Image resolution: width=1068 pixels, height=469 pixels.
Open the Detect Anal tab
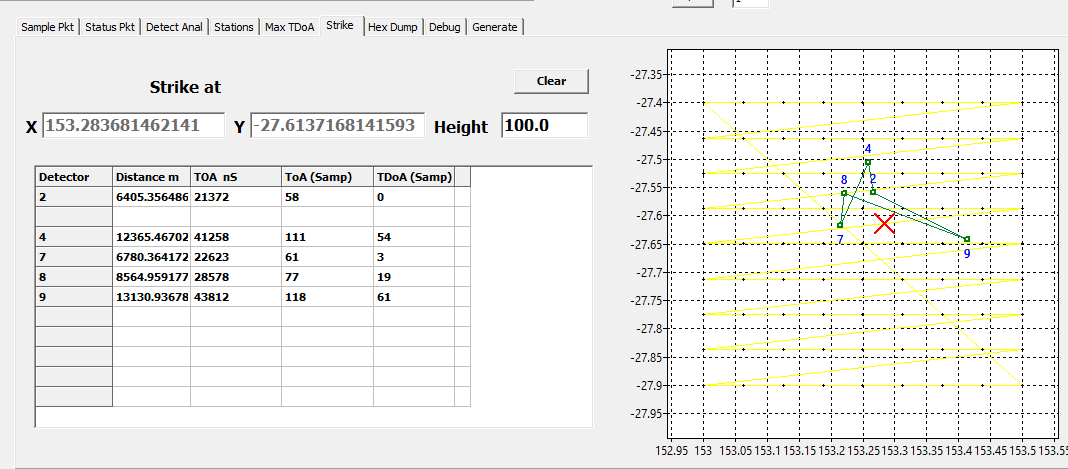(x=174, y=27)
